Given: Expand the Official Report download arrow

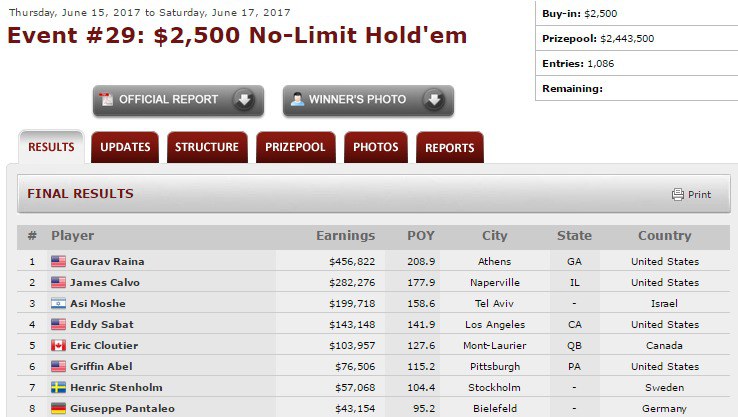Looking at the screenshot, I should tap(243, 100).
